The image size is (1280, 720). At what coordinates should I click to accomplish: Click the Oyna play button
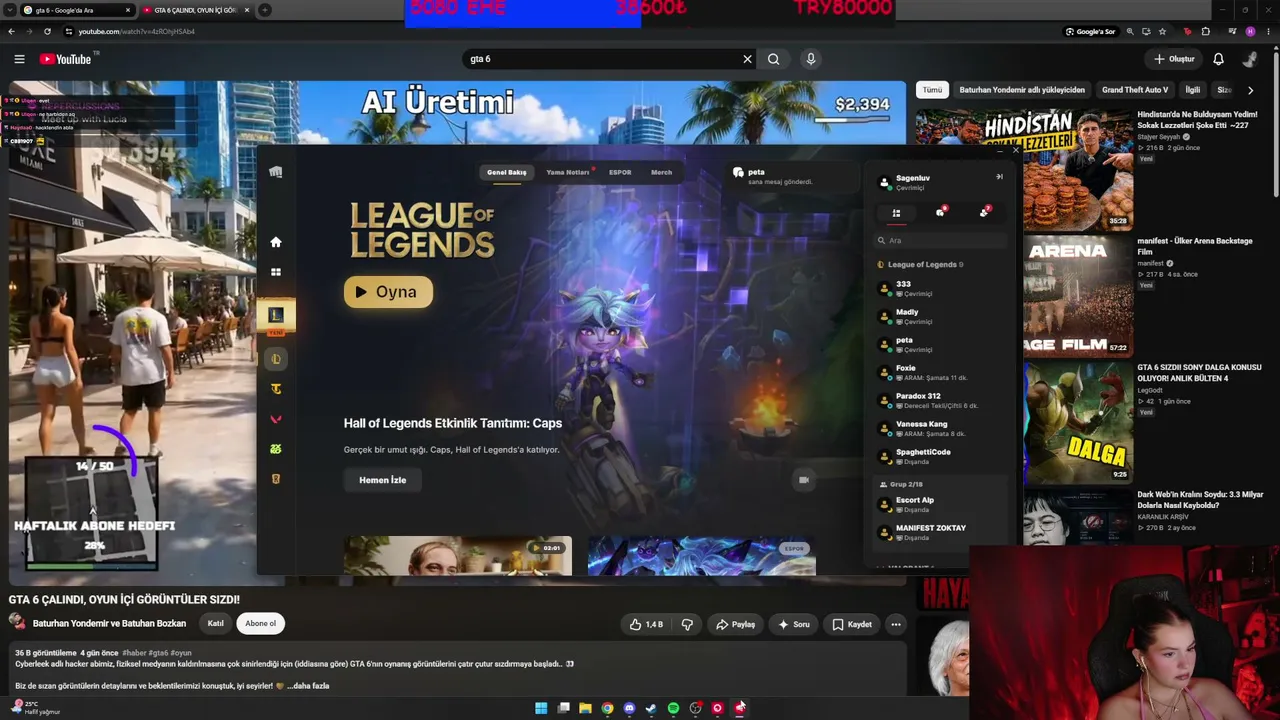[388, 292]
